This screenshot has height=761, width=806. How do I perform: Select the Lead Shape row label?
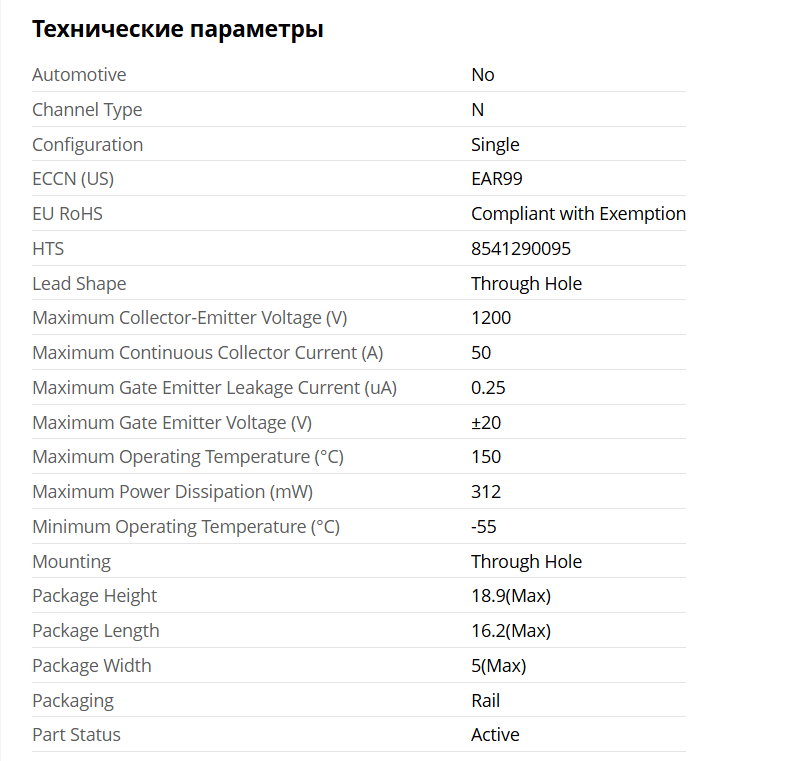coord(79,283)
